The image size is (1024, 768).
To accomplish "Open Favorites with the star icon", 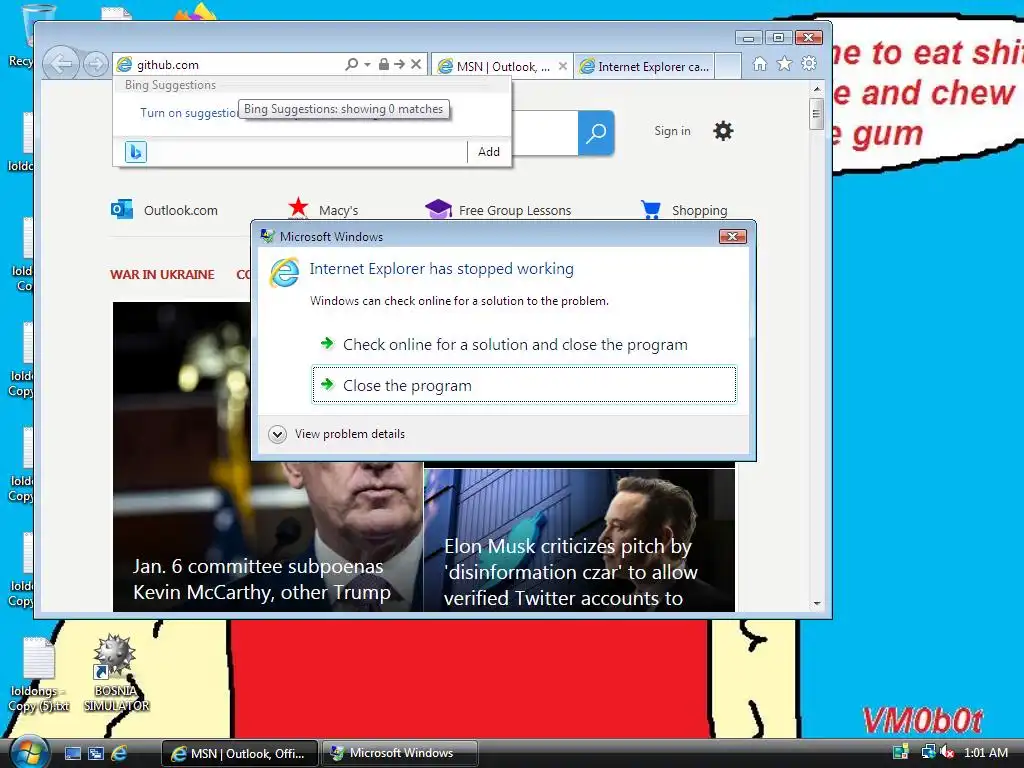I will point(784,63).
